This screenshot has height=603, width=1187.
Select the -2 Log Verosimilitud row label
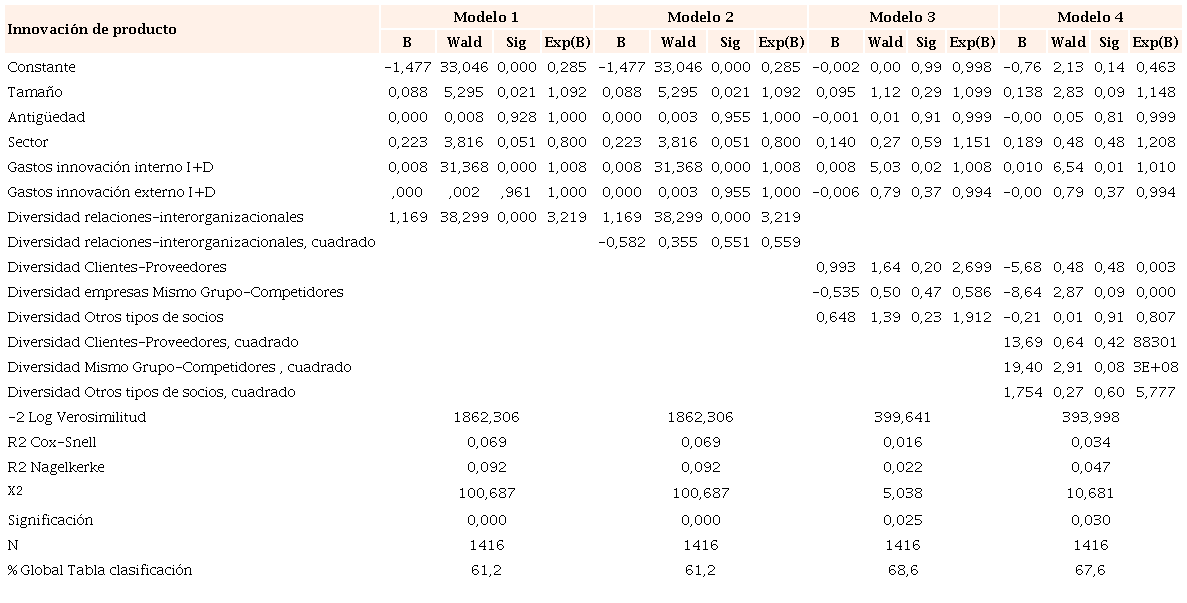click(77, 417)
